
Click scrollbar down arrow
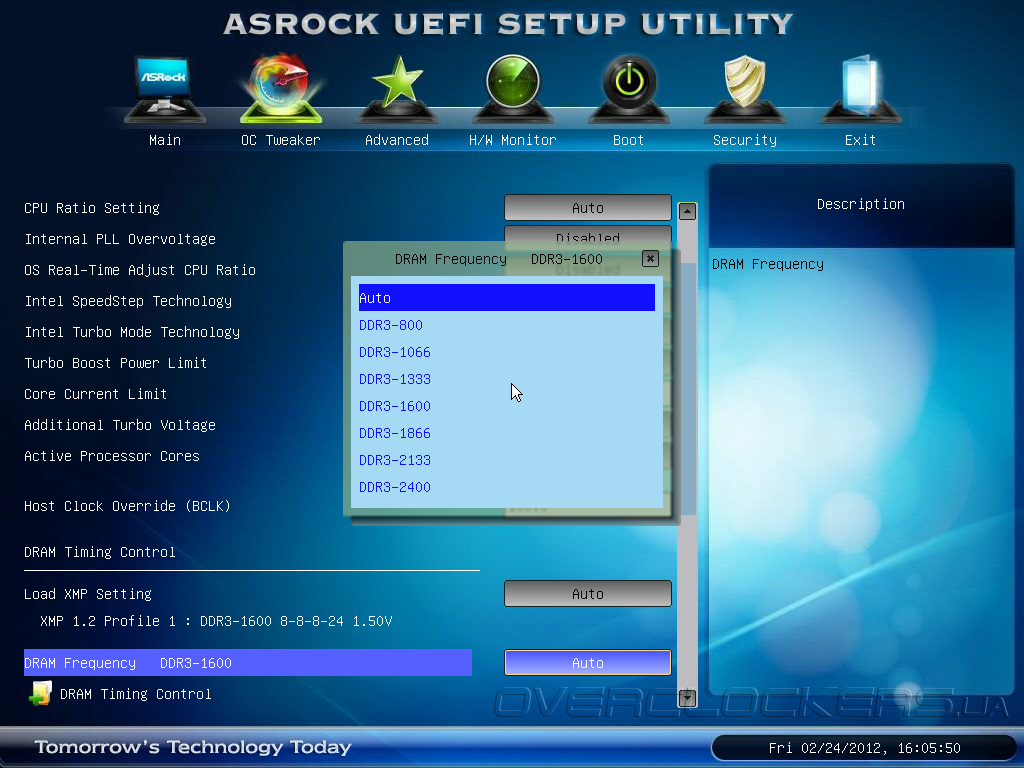[x=687, y=698]
